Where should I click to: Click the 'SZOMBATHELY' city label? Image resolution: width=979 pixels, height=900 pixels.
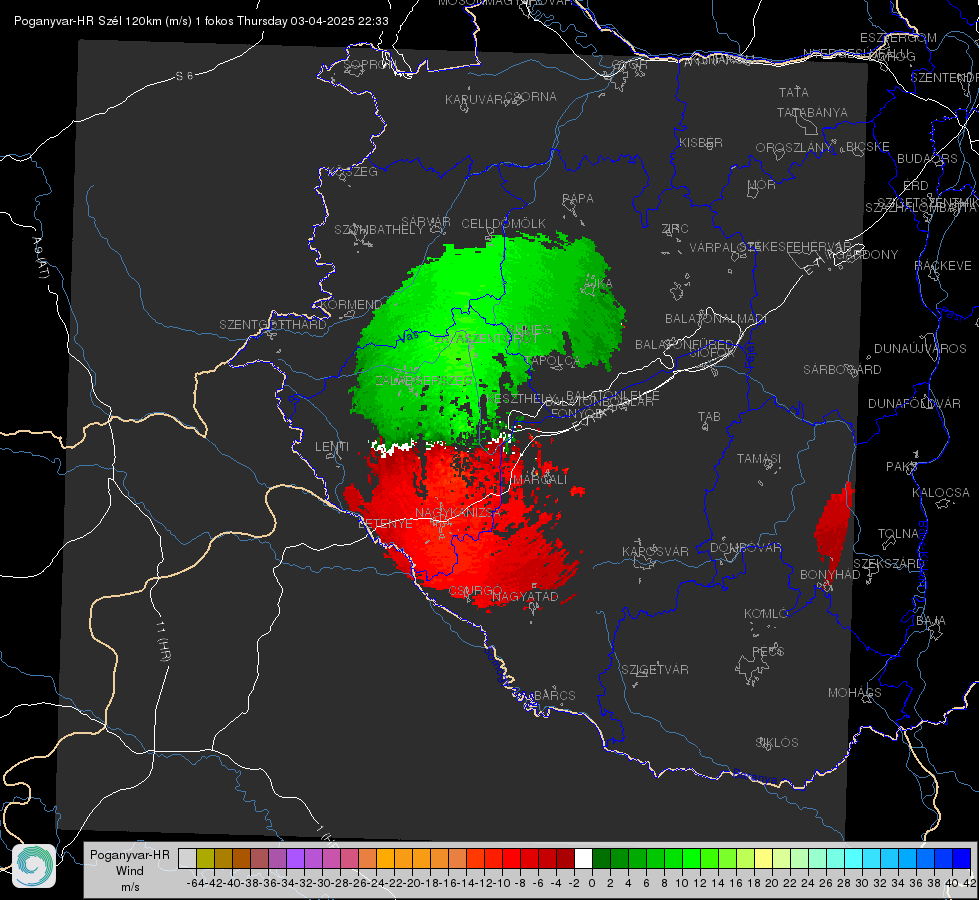click(379, 230)
